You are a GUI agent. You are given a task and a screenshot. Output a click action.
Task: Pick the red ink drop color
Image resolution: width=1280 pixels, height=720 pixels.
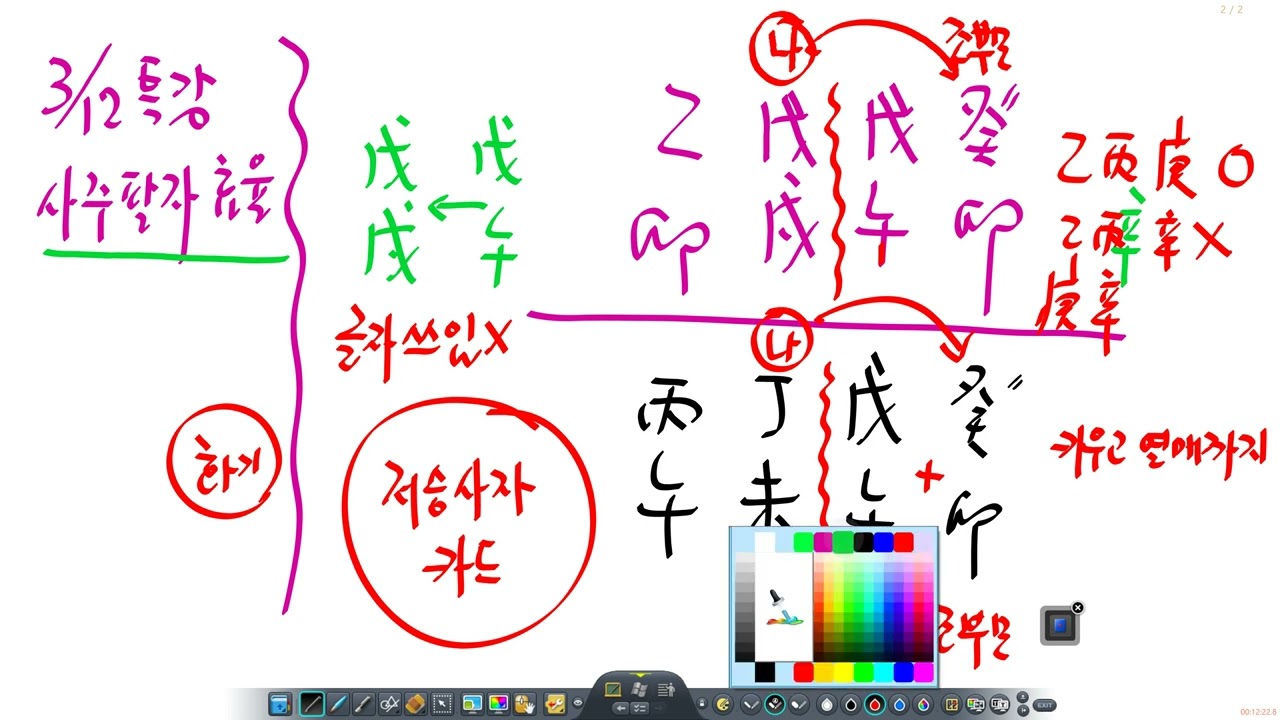(874, 704)
